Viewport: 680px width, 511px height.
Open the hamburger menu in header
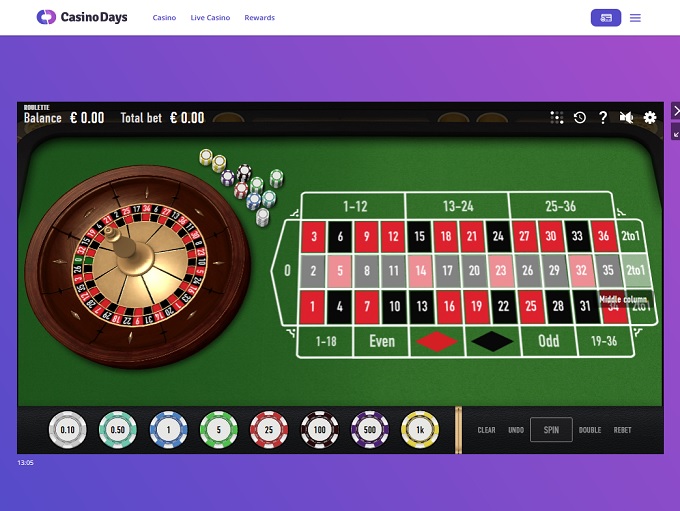click(635, 18)
